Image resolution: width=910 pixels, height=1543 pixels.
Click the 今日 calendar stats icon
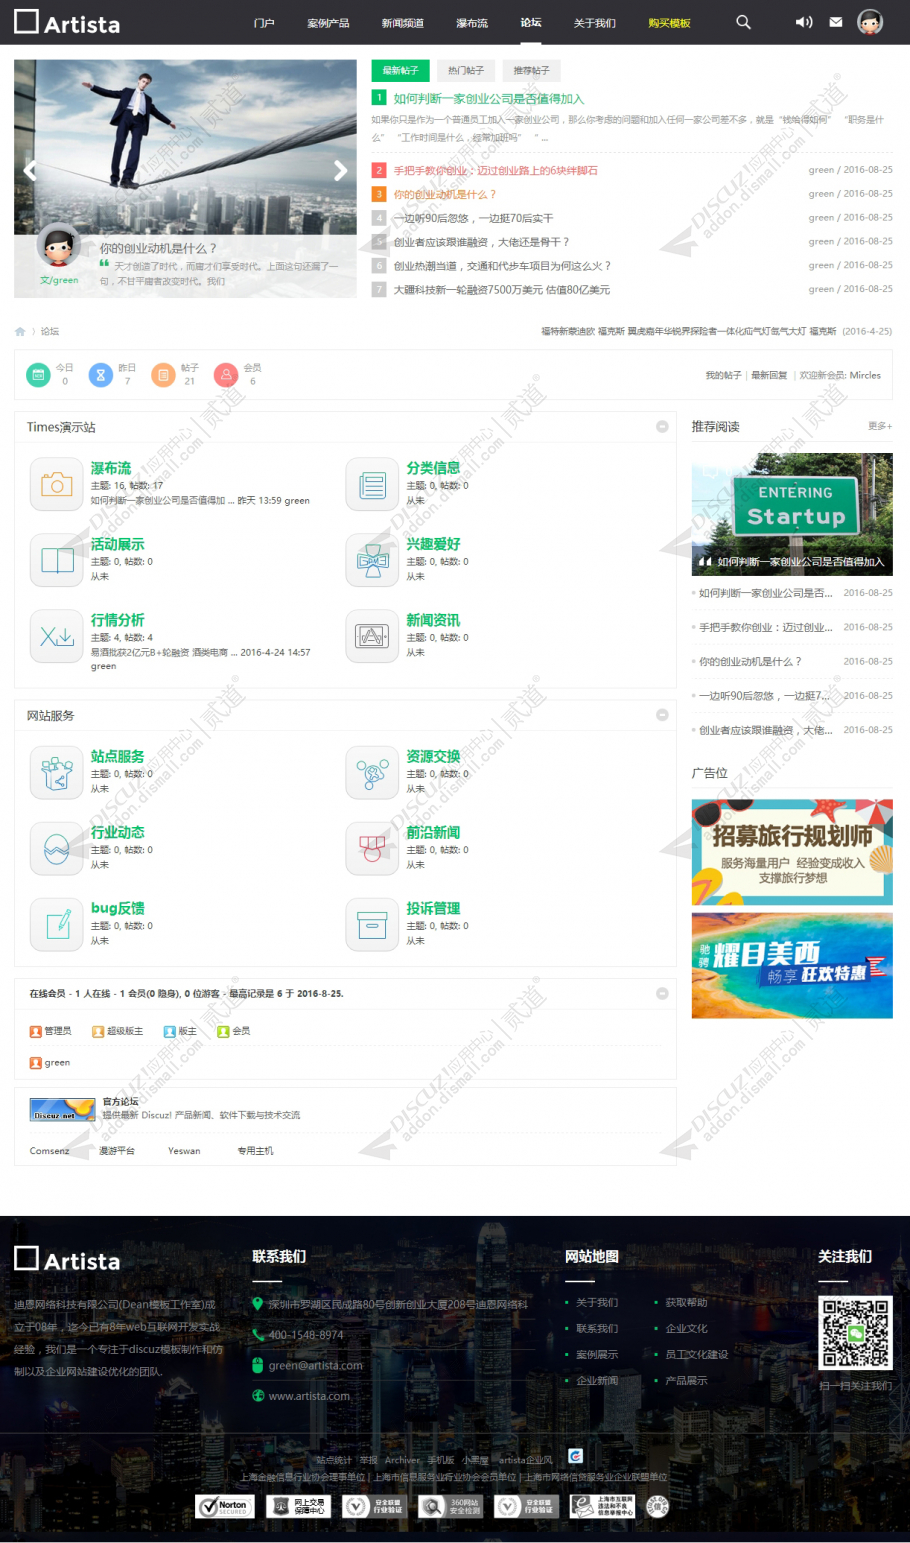pos(37,375)
